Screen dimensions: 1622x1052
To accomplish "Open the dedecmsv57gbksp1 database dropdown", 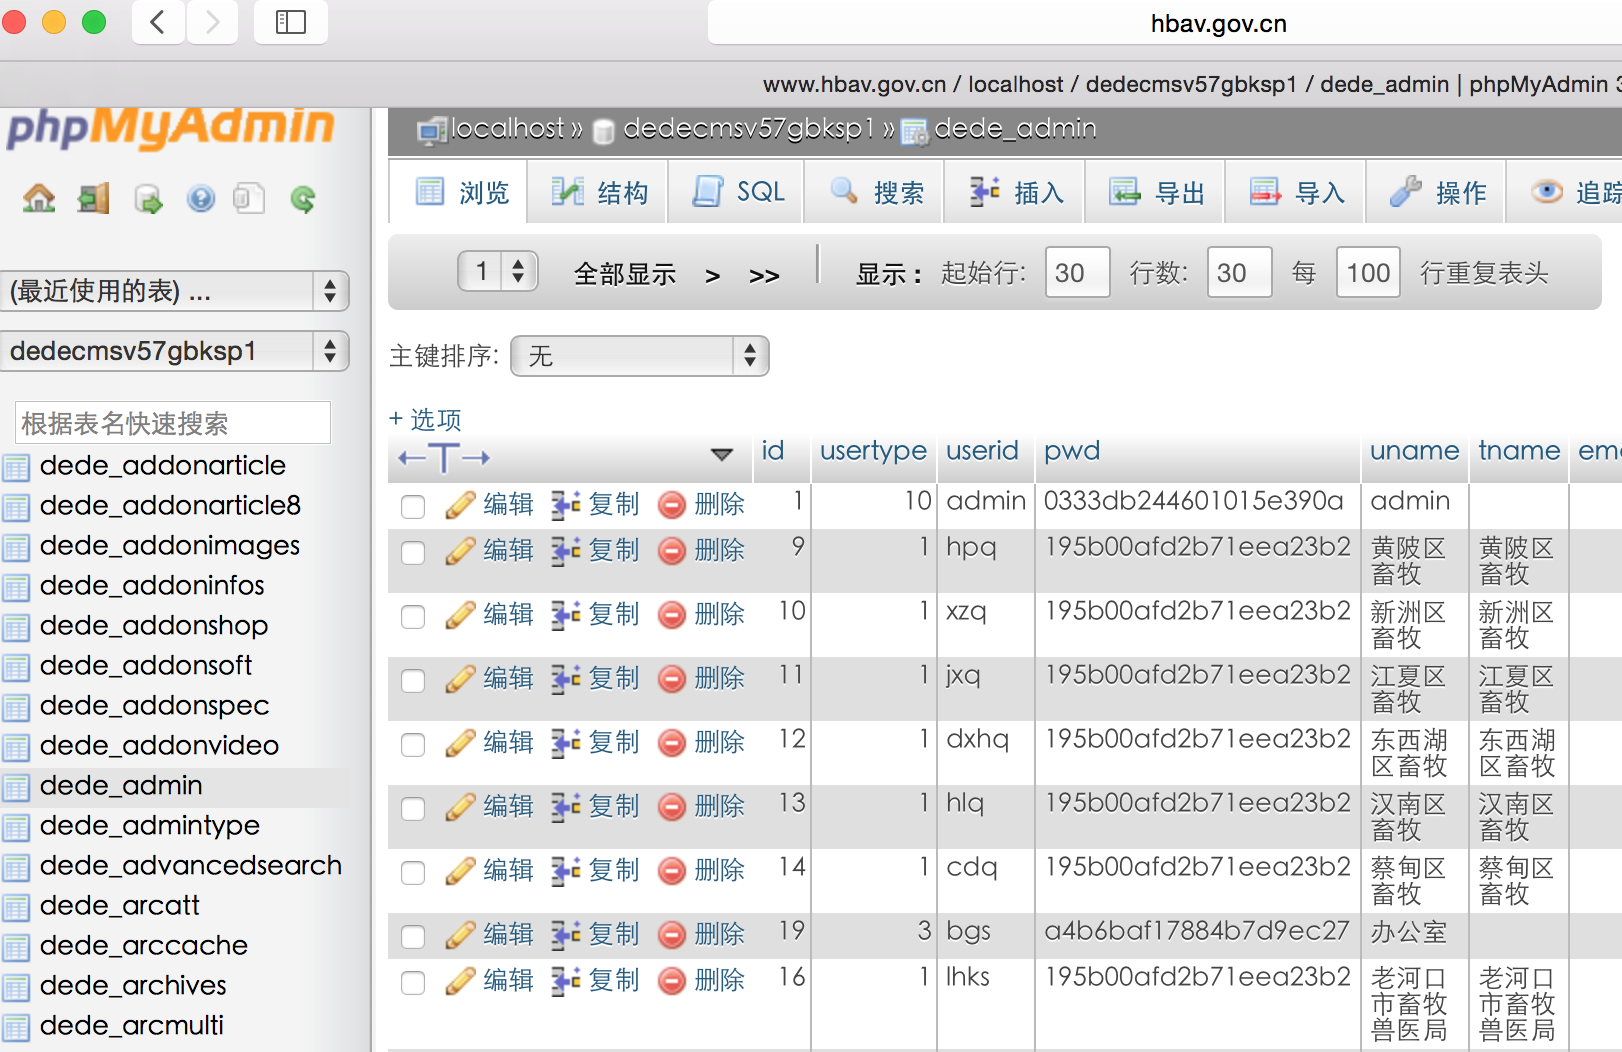I will 174,351.
